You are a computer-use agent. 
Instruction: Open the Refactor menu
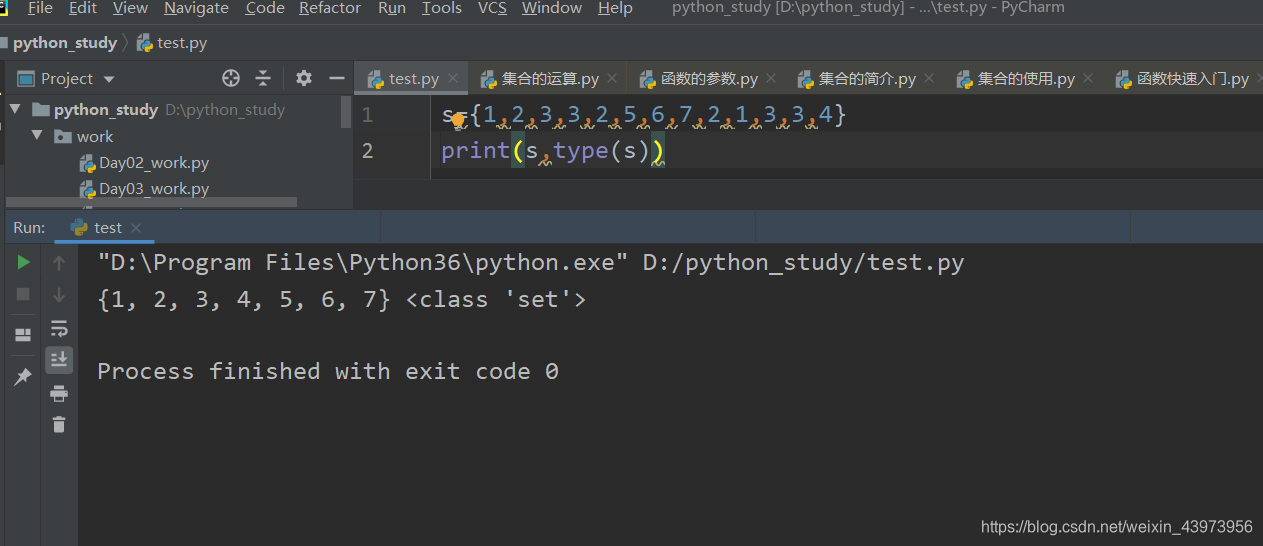click(x=330, y=8)
